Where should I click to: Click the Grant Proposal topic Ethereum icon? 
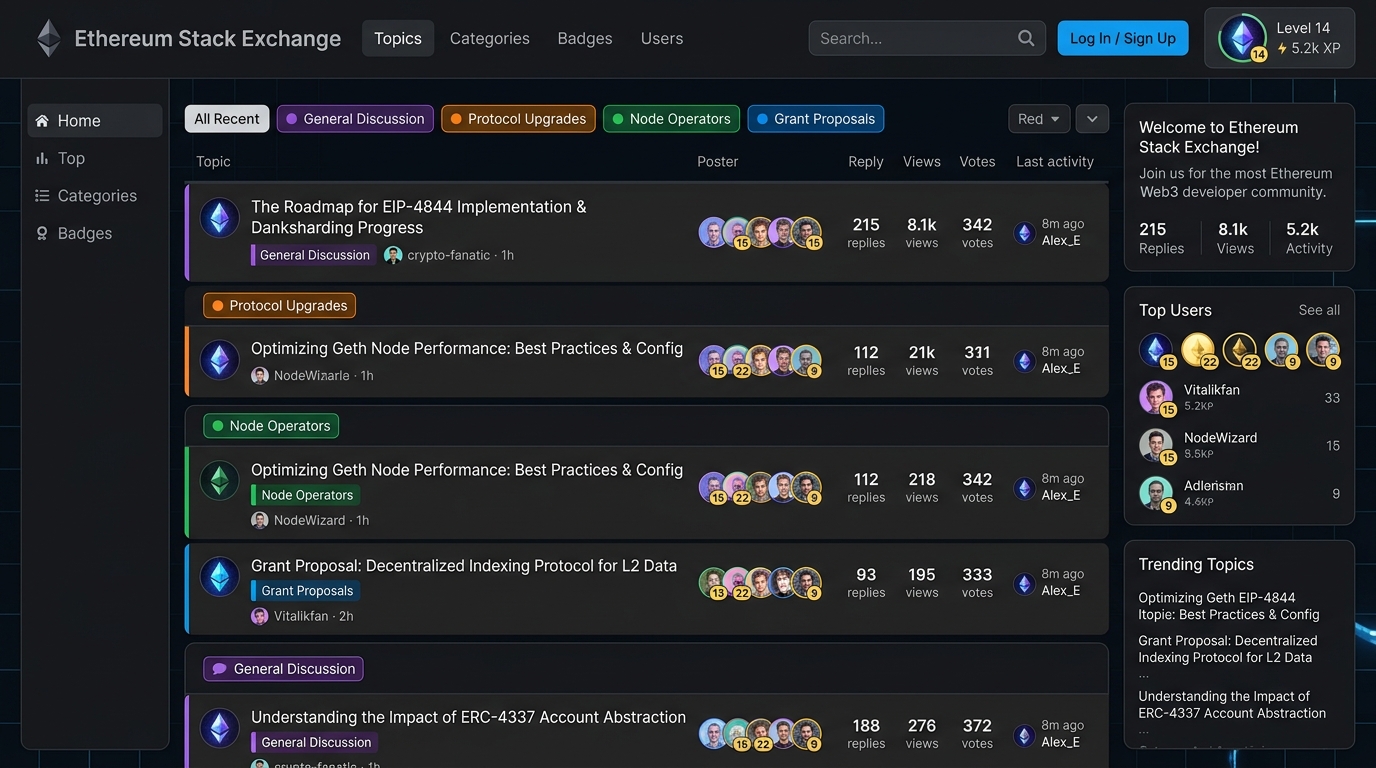[x=220, y=577]
